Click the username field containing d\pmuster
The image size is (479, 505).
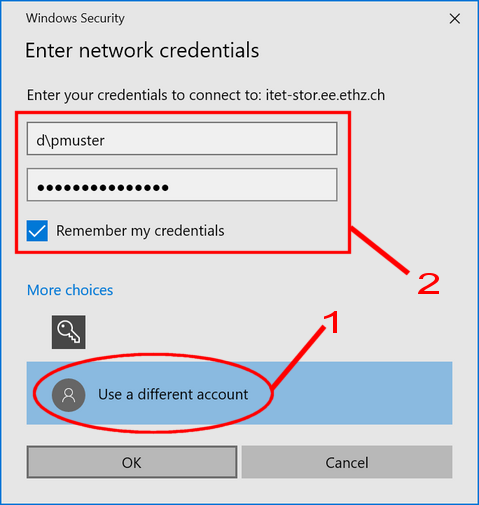(x=182, y=139)
